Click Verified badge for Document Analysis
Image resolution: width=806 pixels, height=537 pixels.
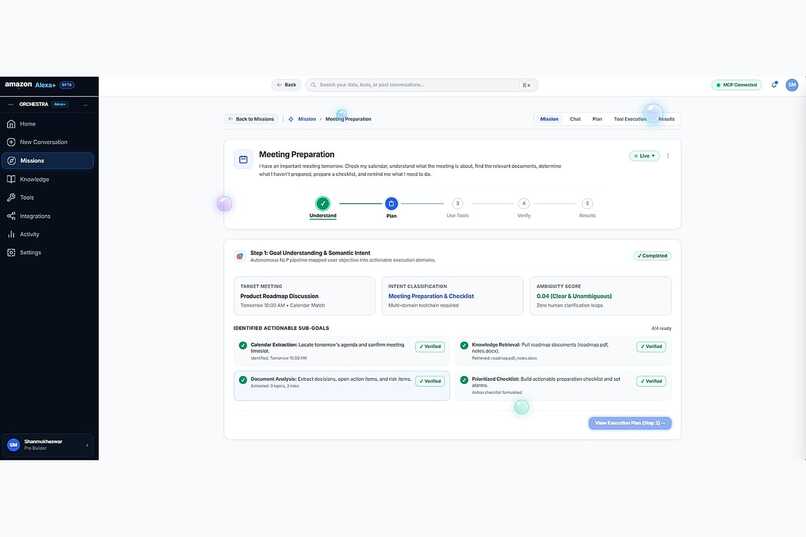[x=430, y=381]
